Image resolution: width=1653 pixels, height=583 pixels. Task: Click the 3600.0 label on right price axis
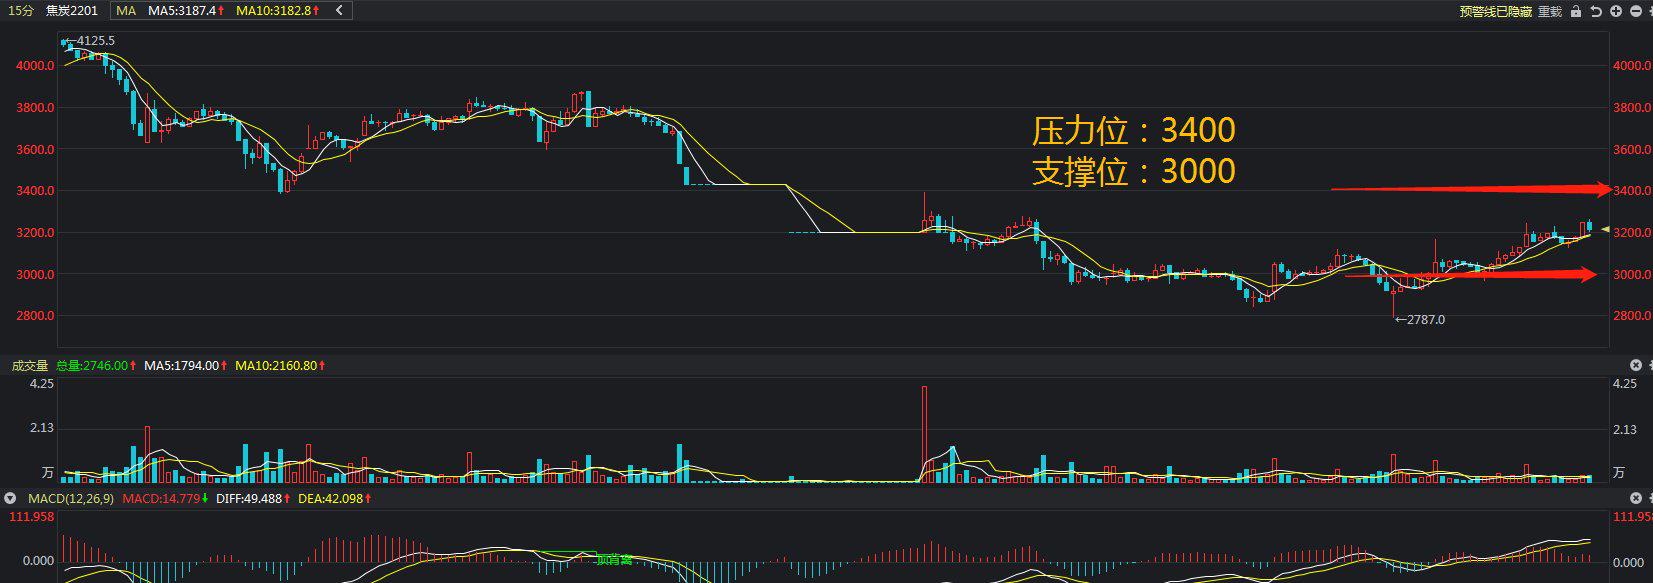pos(1632,150)
